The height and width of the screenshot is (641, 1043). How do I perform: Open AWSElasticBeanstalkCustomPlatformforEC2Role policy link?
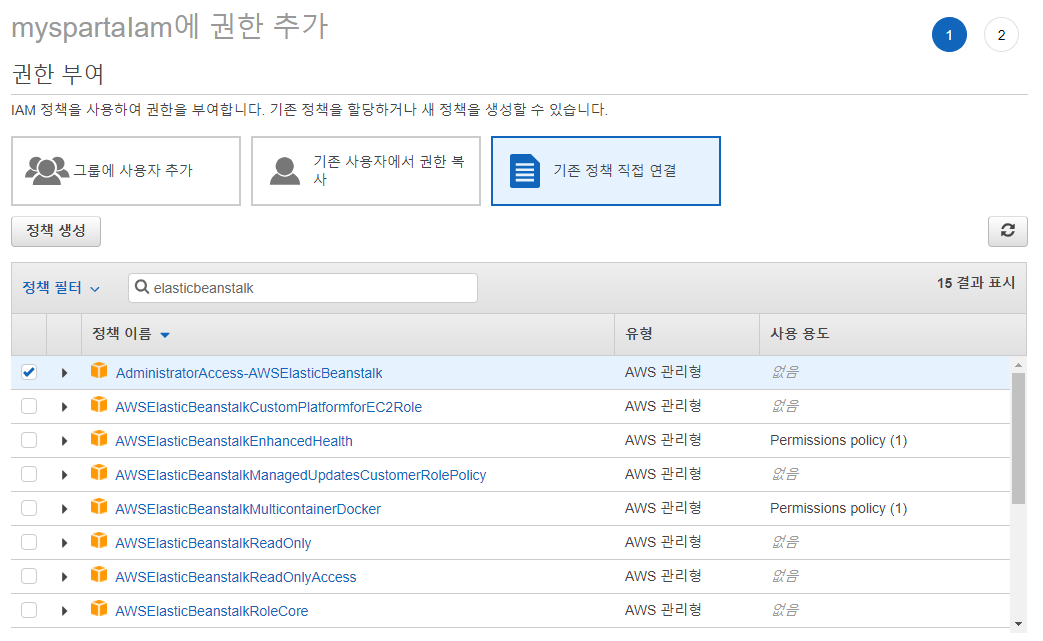click(x=269, y=407)
